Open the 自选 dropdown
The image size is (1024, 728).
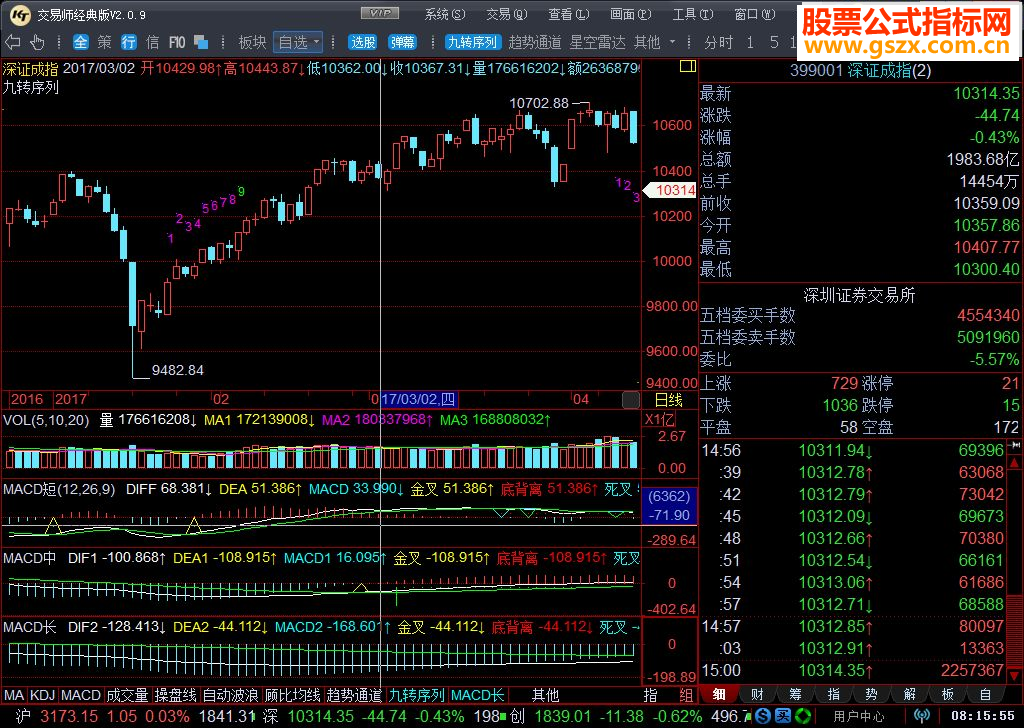point(298,42)
